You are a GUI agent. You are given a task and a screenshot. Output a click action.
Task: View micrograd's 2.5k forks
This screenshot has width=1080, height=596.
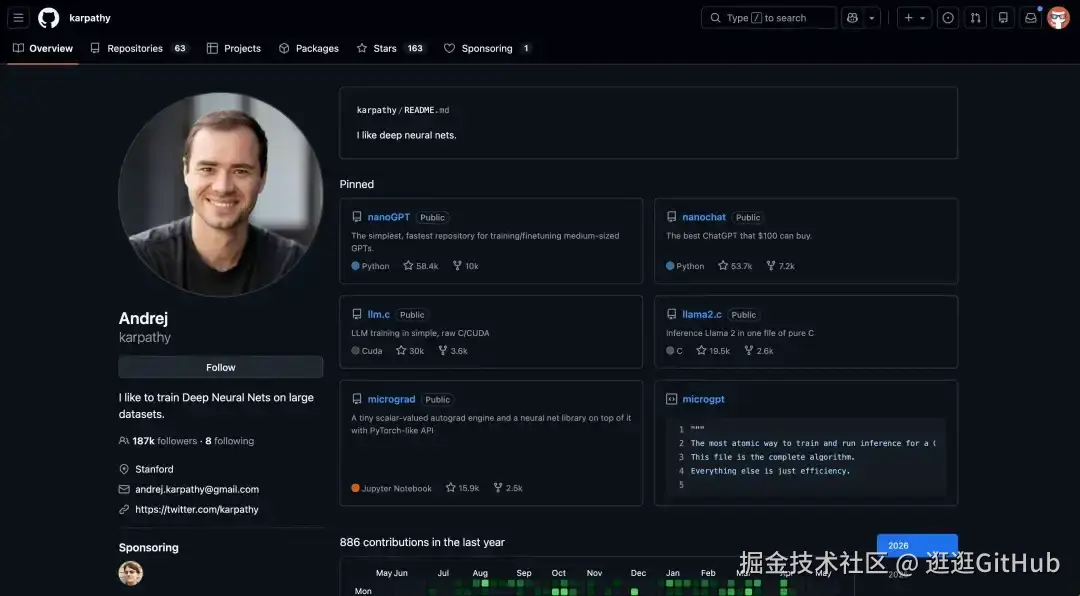[x=508, y=488]
